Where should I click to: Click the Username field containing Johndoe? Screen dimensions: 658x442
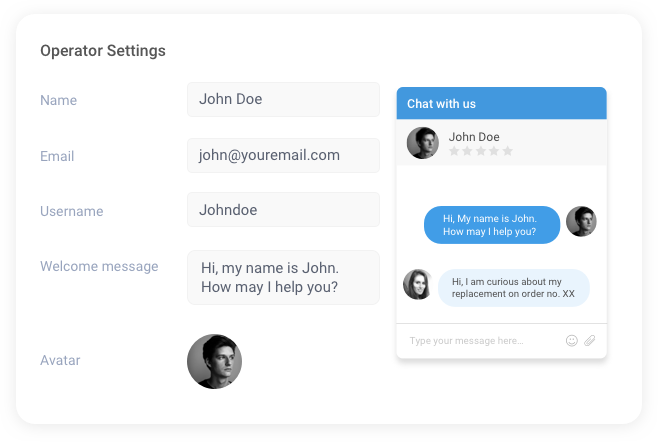tap(283, 210)
